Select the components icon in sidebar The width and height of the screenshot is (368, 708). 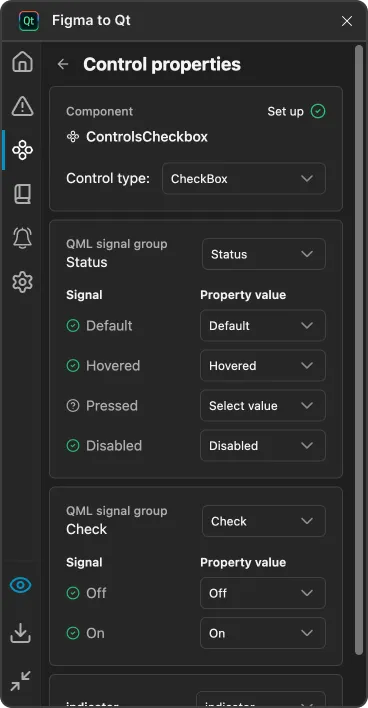tap(22, 150)
